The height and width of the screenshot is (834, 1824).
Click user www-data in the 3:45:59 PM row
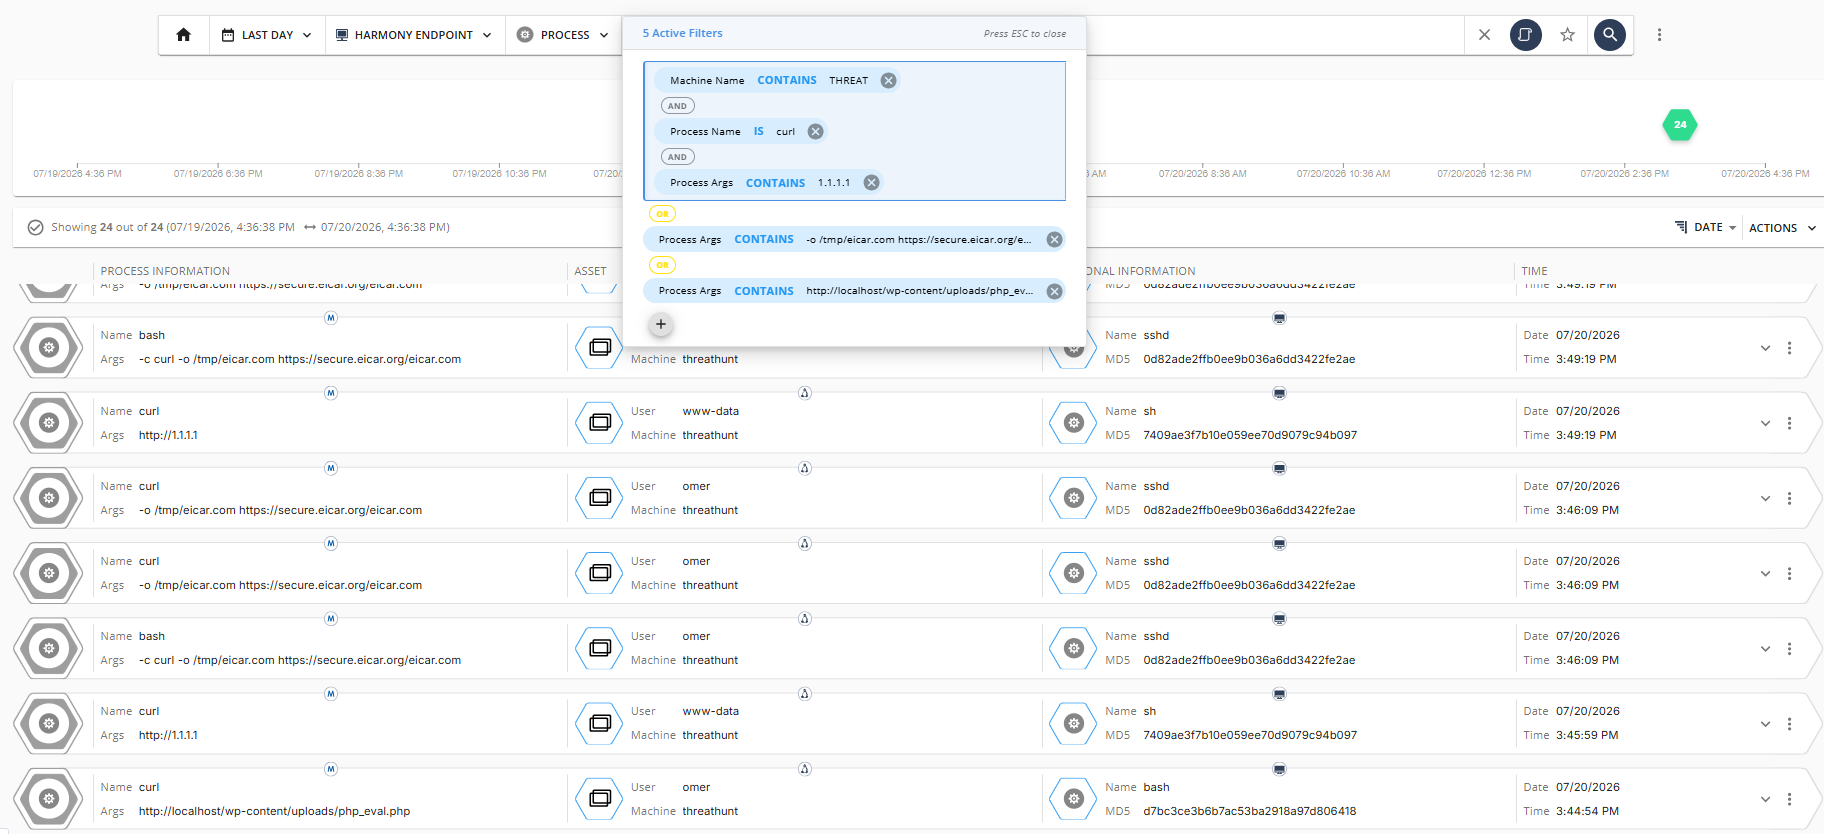click(710, 711)
